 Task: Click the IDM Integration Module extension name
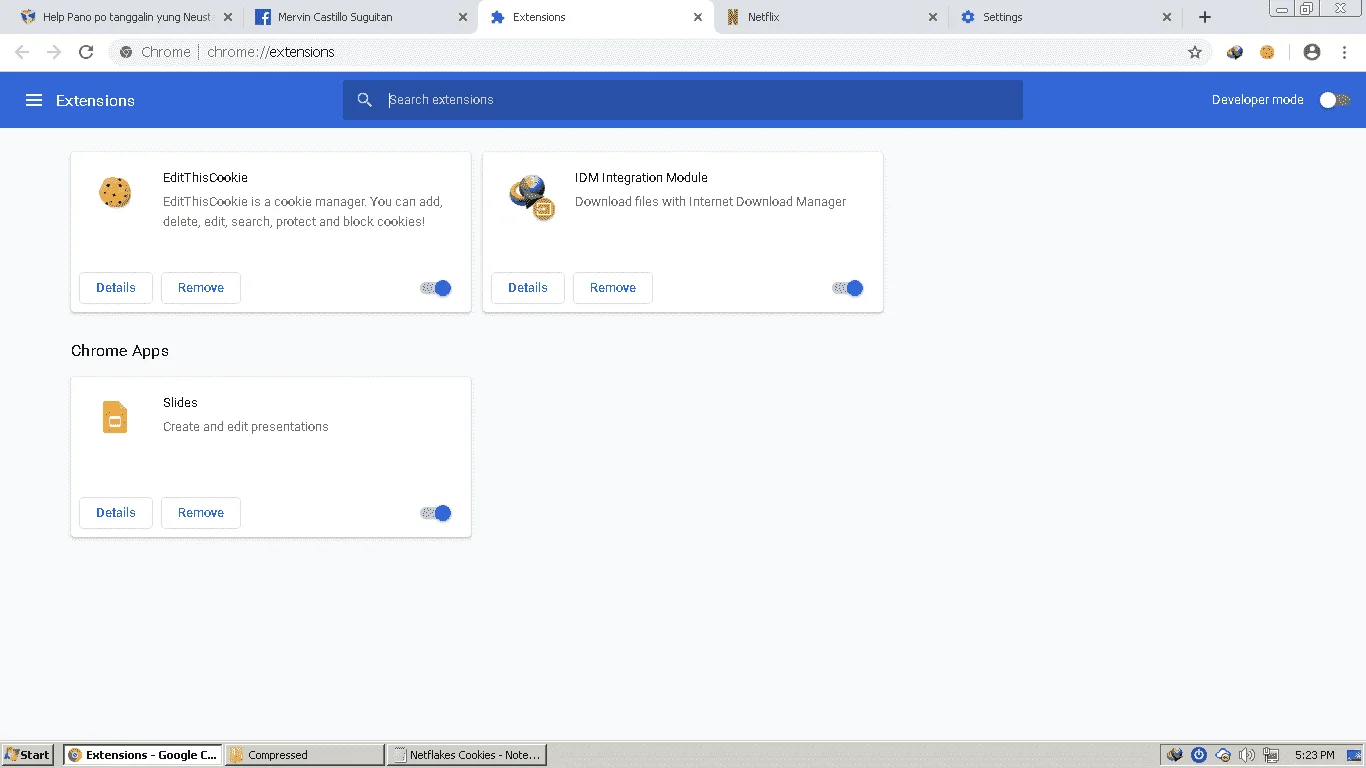click(x=641, y=178)
